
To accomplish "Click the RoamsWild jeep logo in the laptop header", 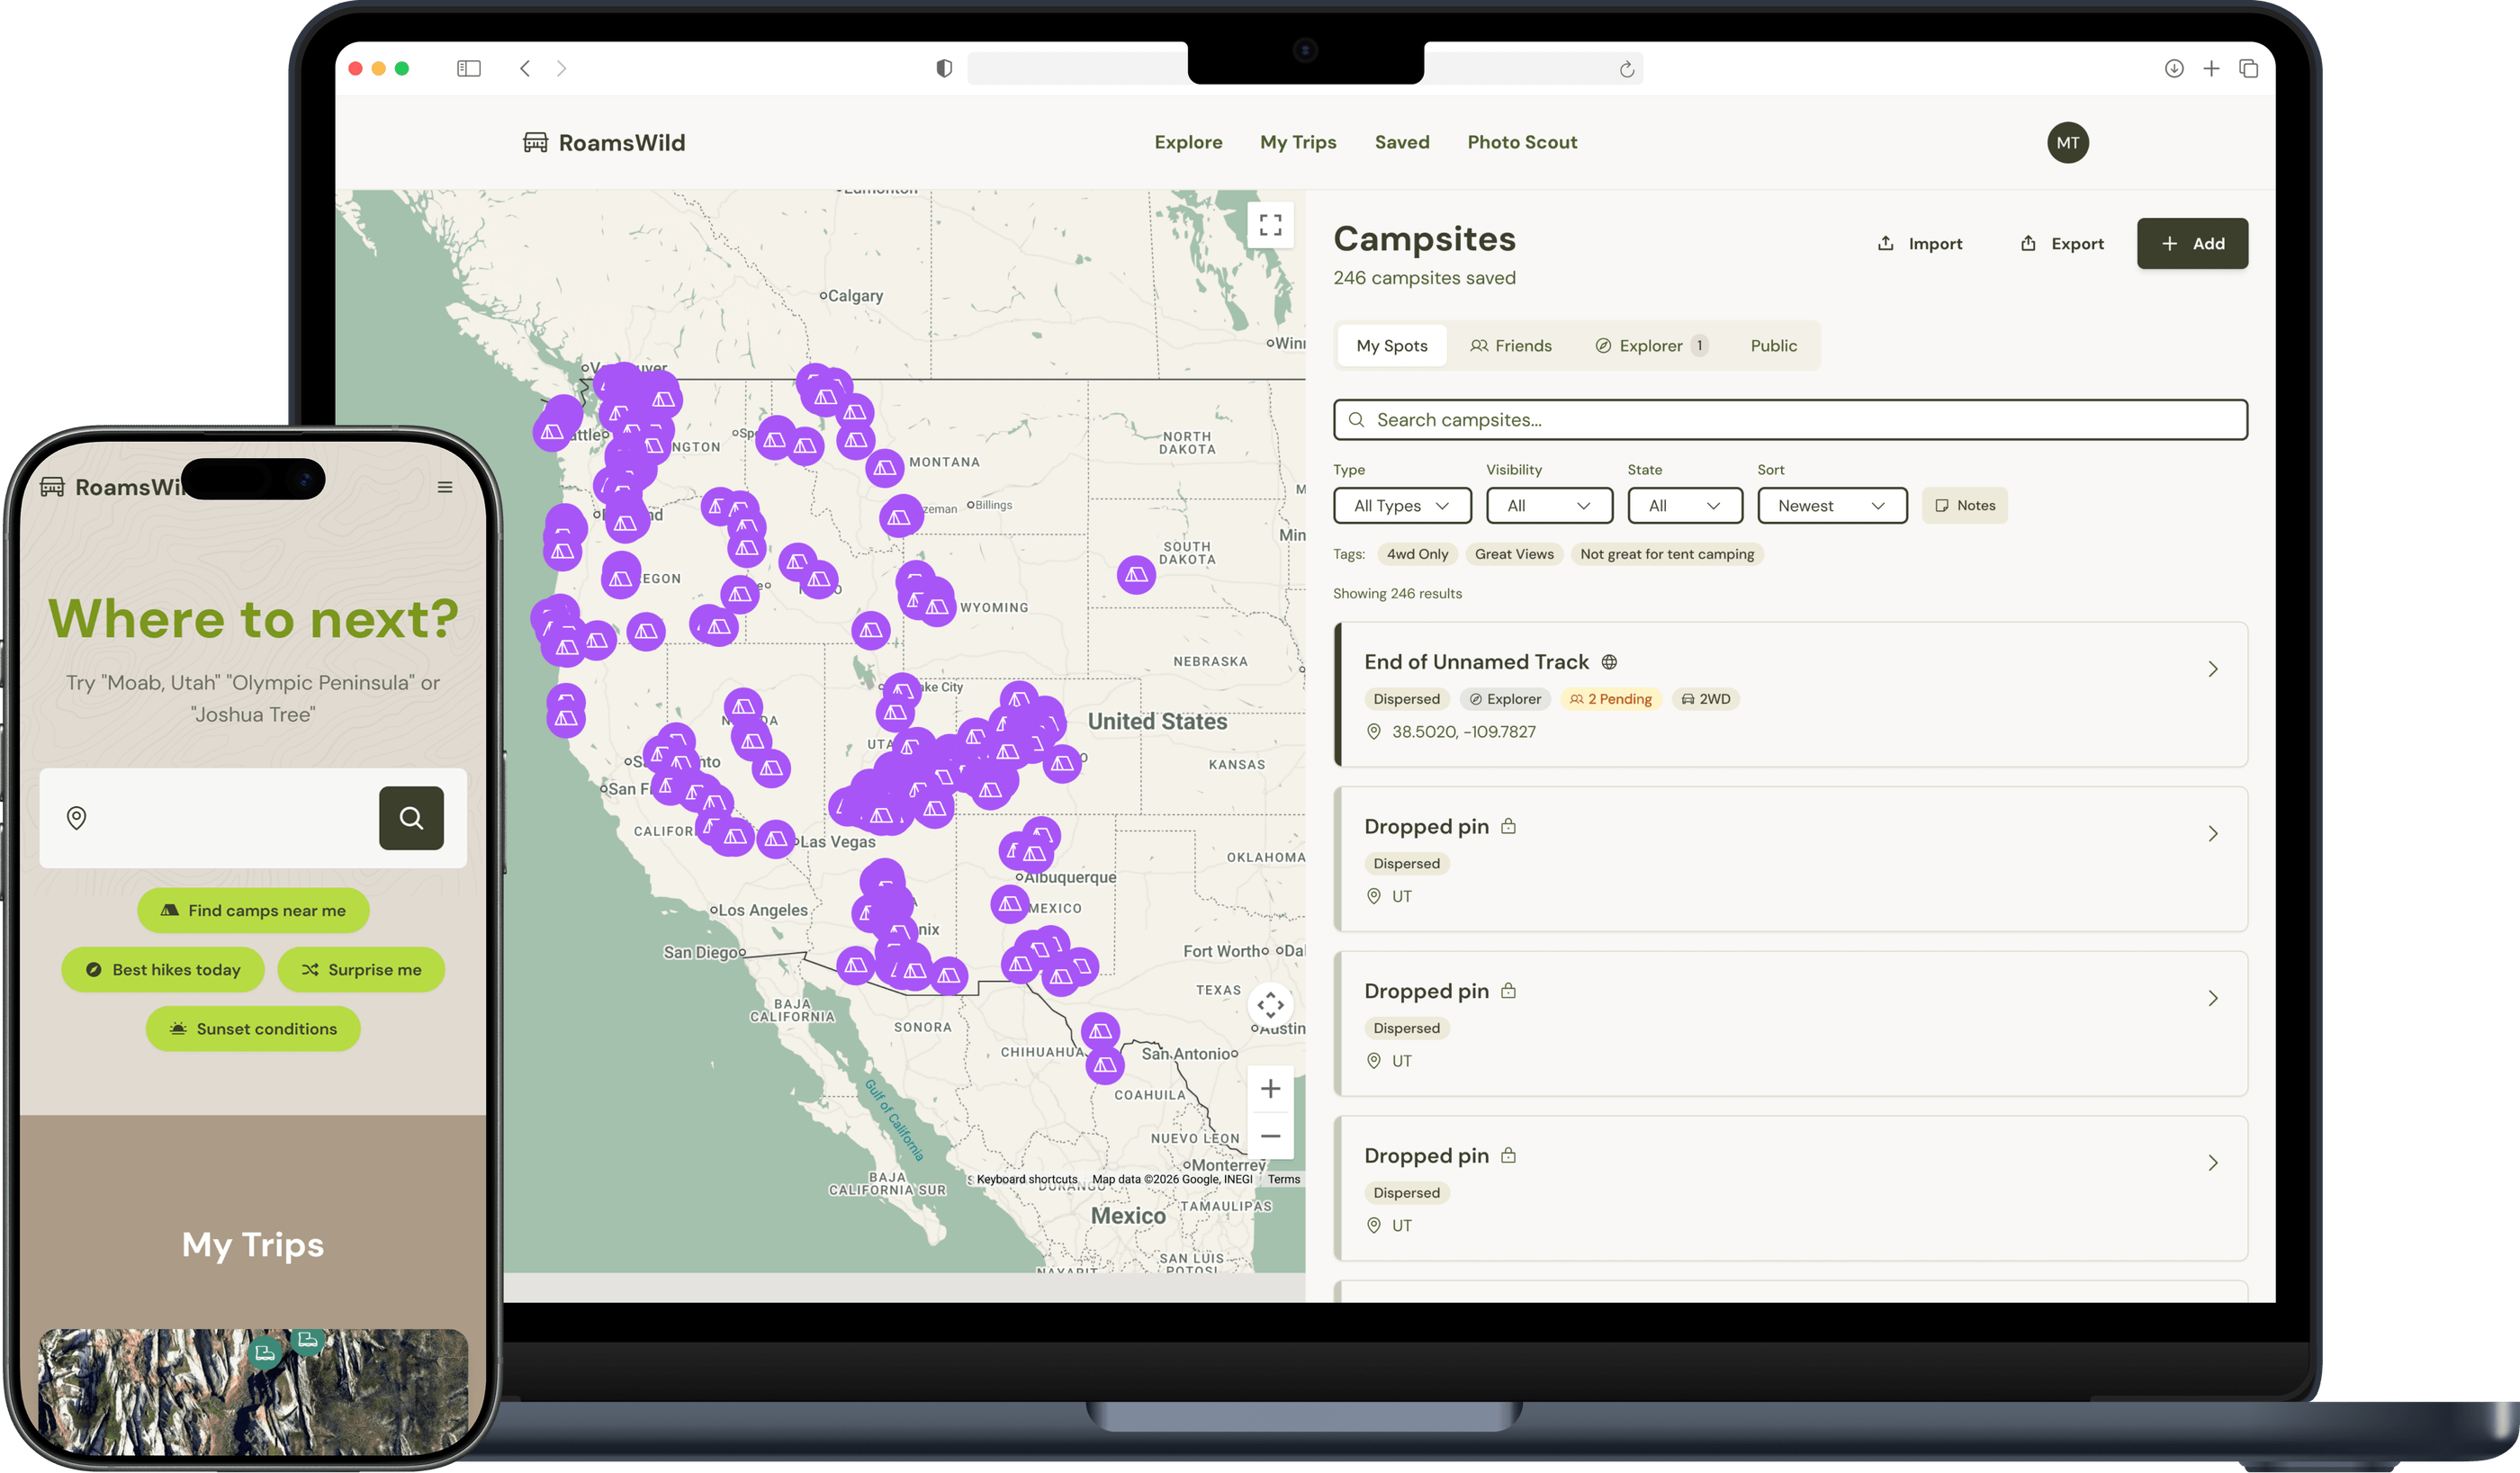I will (x=536, y=142).
